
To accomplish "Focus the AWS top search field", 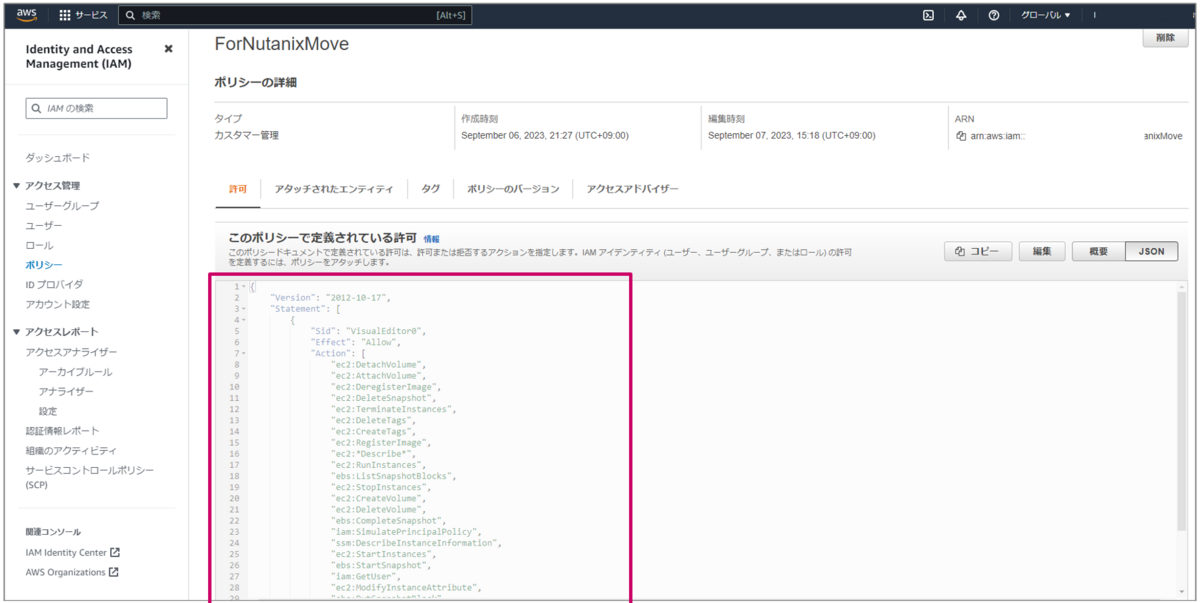I will tap(295, 15).
